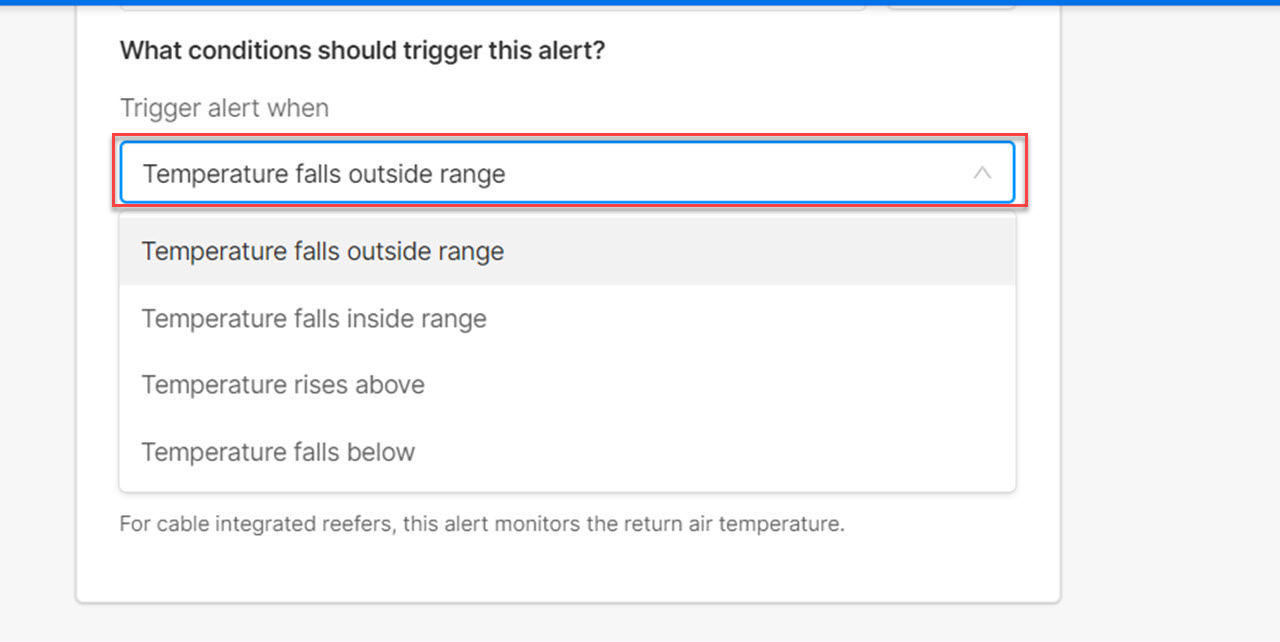Choose "Temperature falls inside range" option

(x=314, y=319)
